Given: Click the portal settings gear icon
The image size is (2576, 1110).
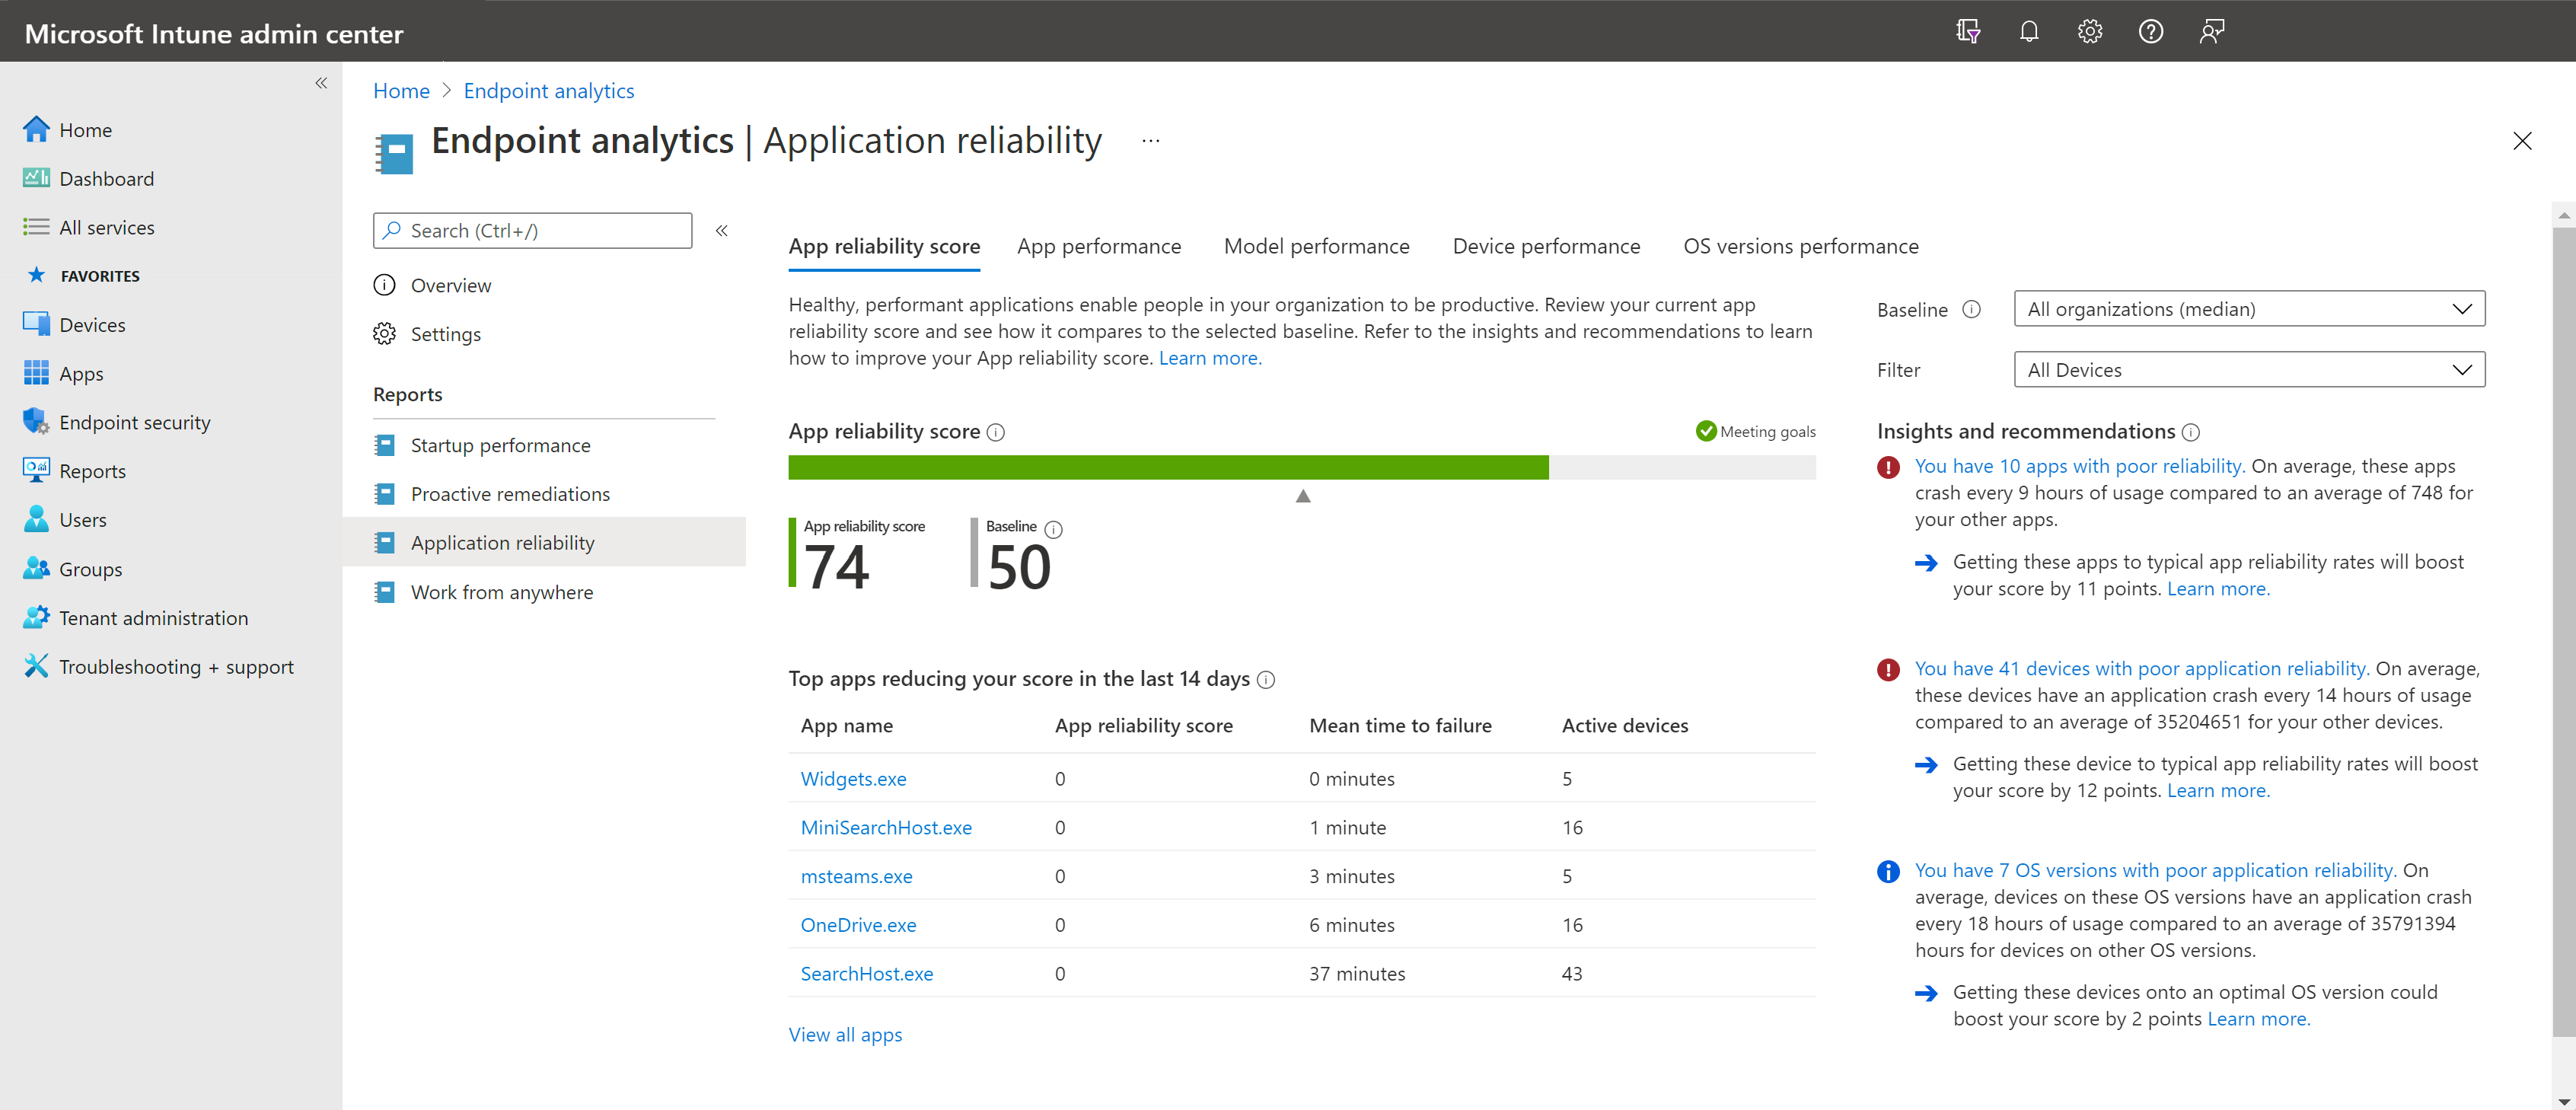Looking at the screenshot, I should (x=2089, y=31).
